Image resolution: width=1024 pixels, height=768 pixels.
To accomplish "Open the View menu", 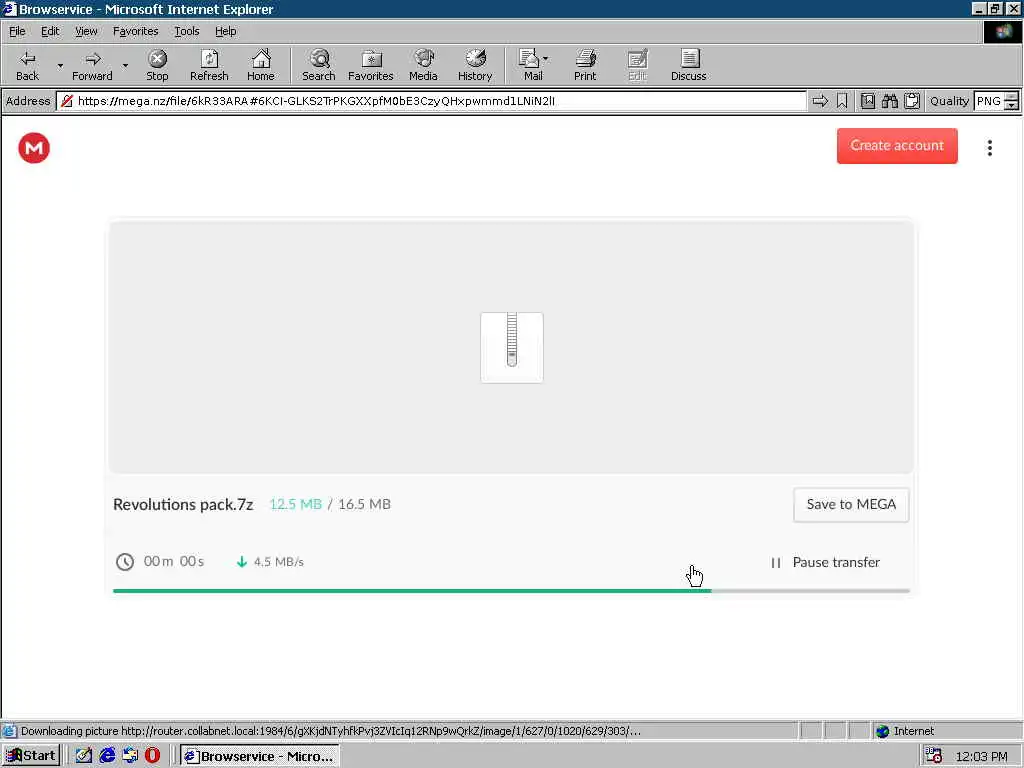I will [x=86, y=31].
